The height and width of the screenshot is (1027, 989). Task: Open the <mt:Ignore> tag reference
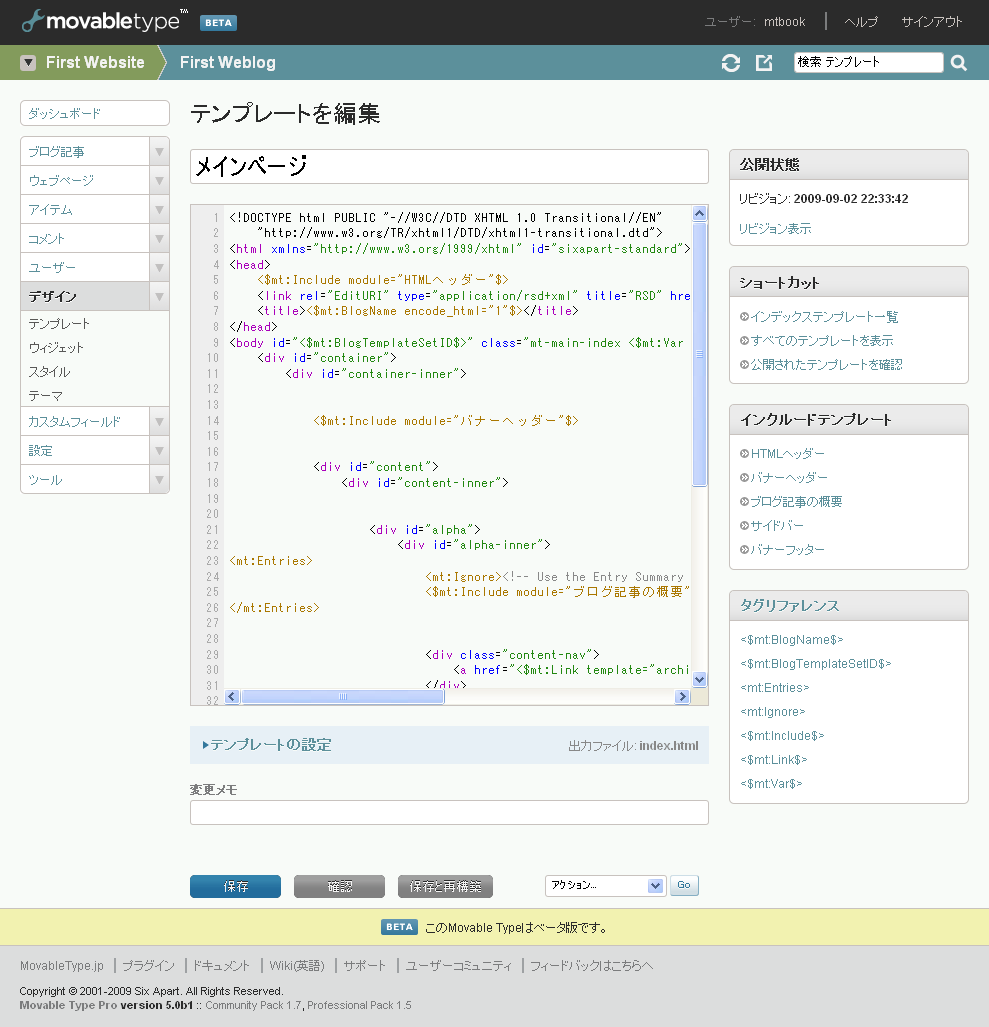pos(773,712)
